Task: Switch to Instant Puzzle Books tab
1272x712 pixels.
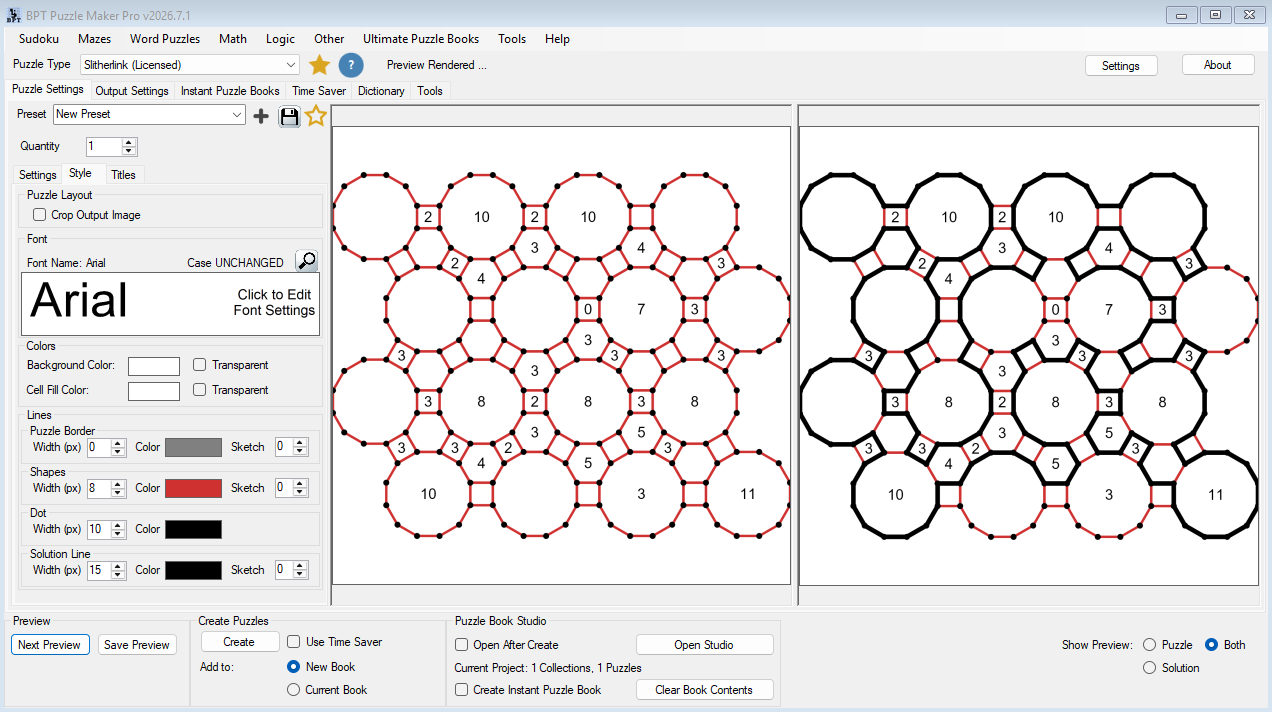Action: [x=230, y=91]
